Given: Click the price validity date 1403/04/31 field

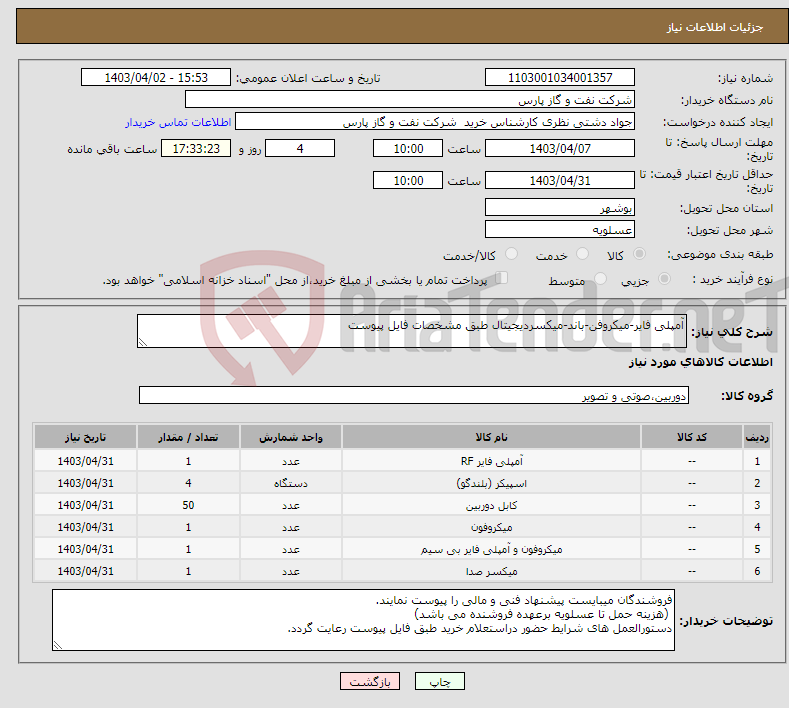Looking at the screenshot, I should pyautogui.click(x=560, y=180).
